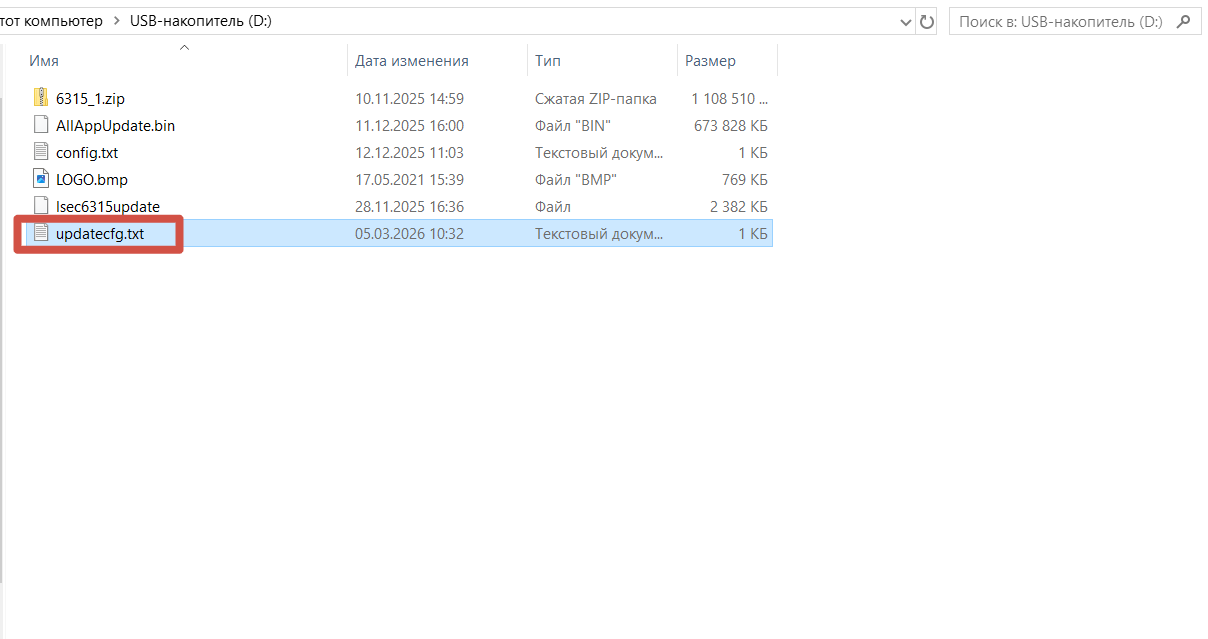Click the lsec6315update file icon
Viewport: 1208px width, 639px height.
click(41, 206)
